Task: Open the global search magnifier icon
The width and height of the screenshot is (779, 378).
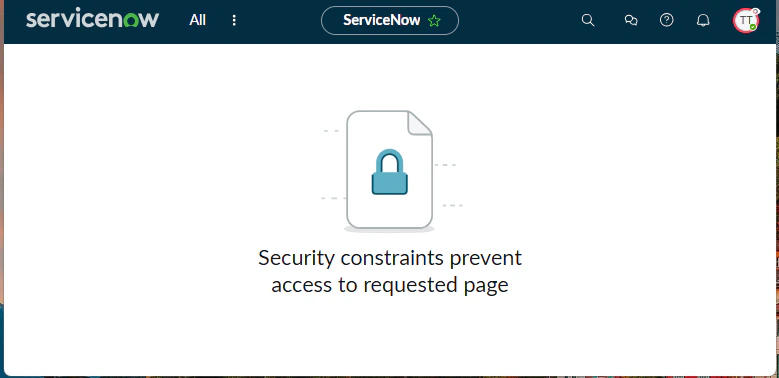Action: point(588,20)
